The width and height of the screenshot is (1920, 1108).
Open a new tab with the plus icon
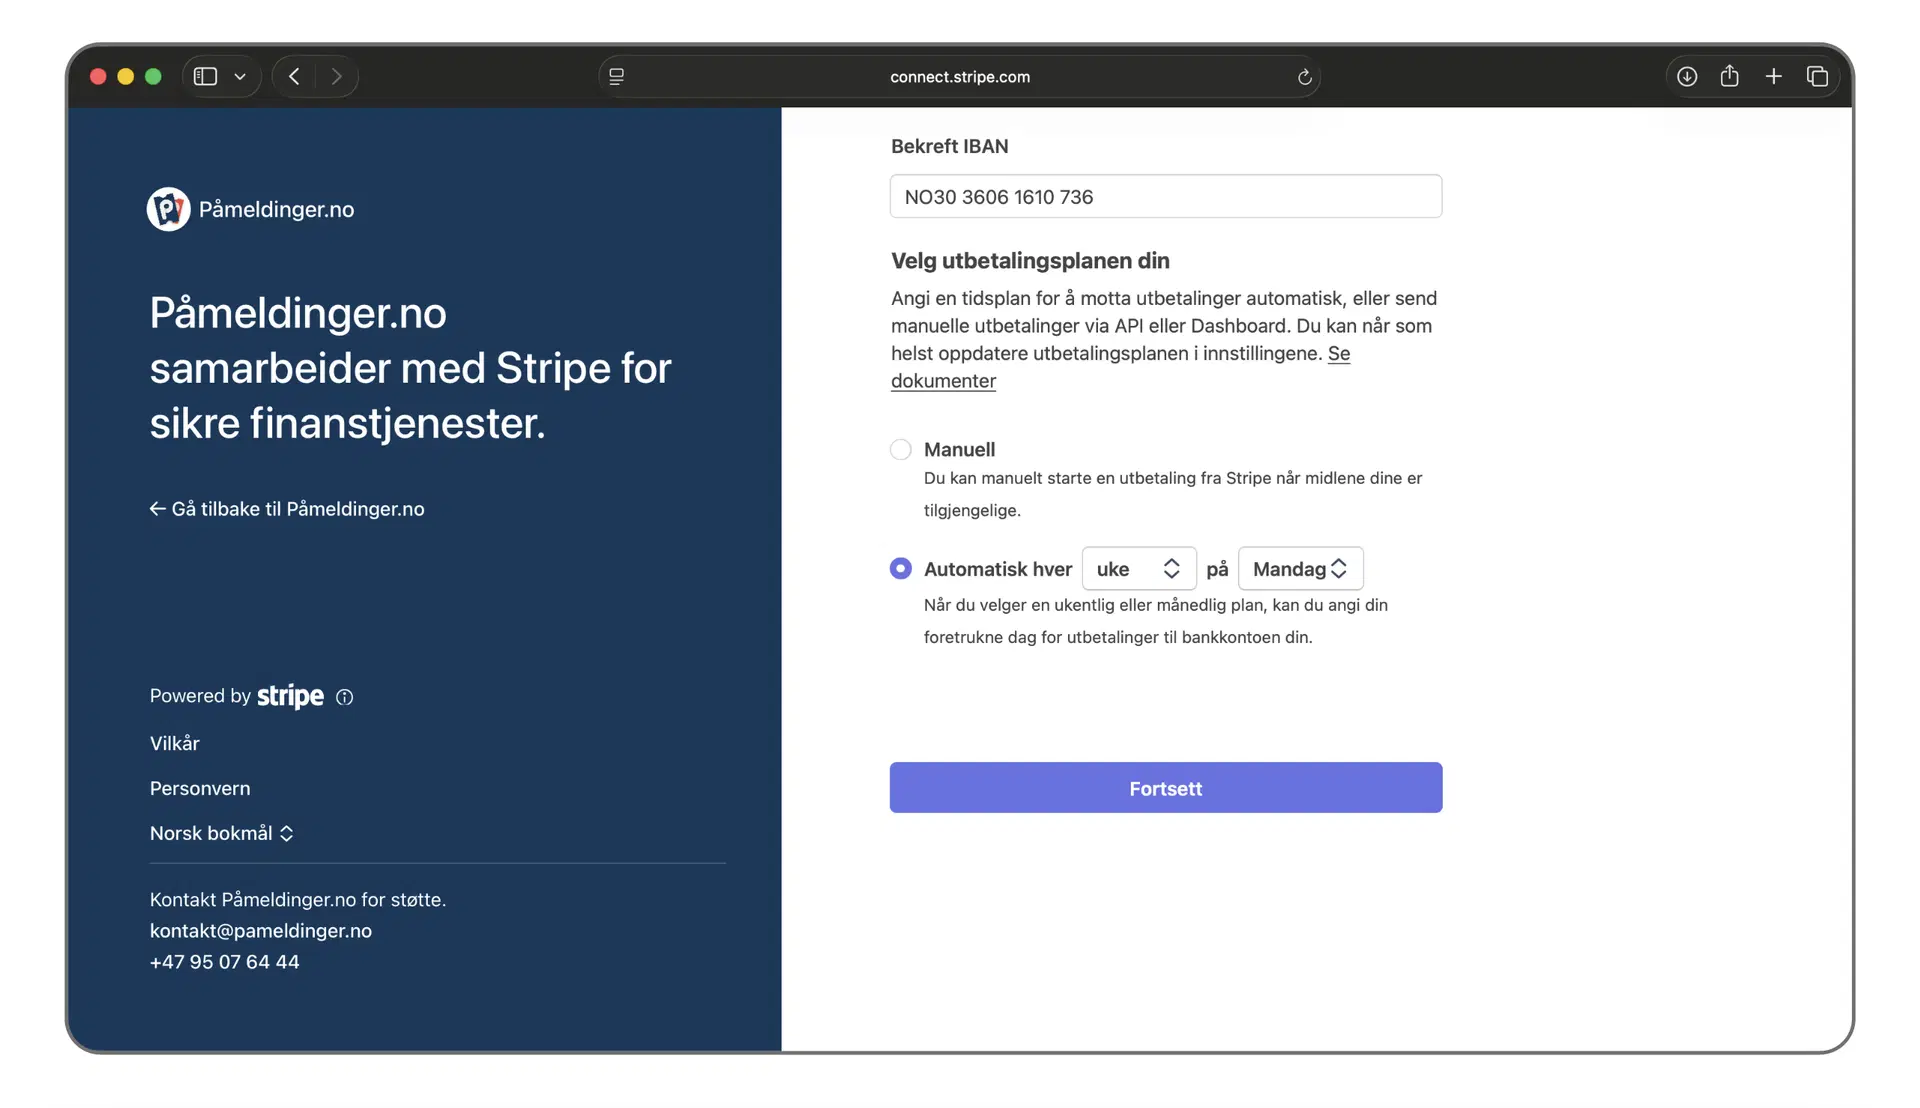[x=1774, y=76]
